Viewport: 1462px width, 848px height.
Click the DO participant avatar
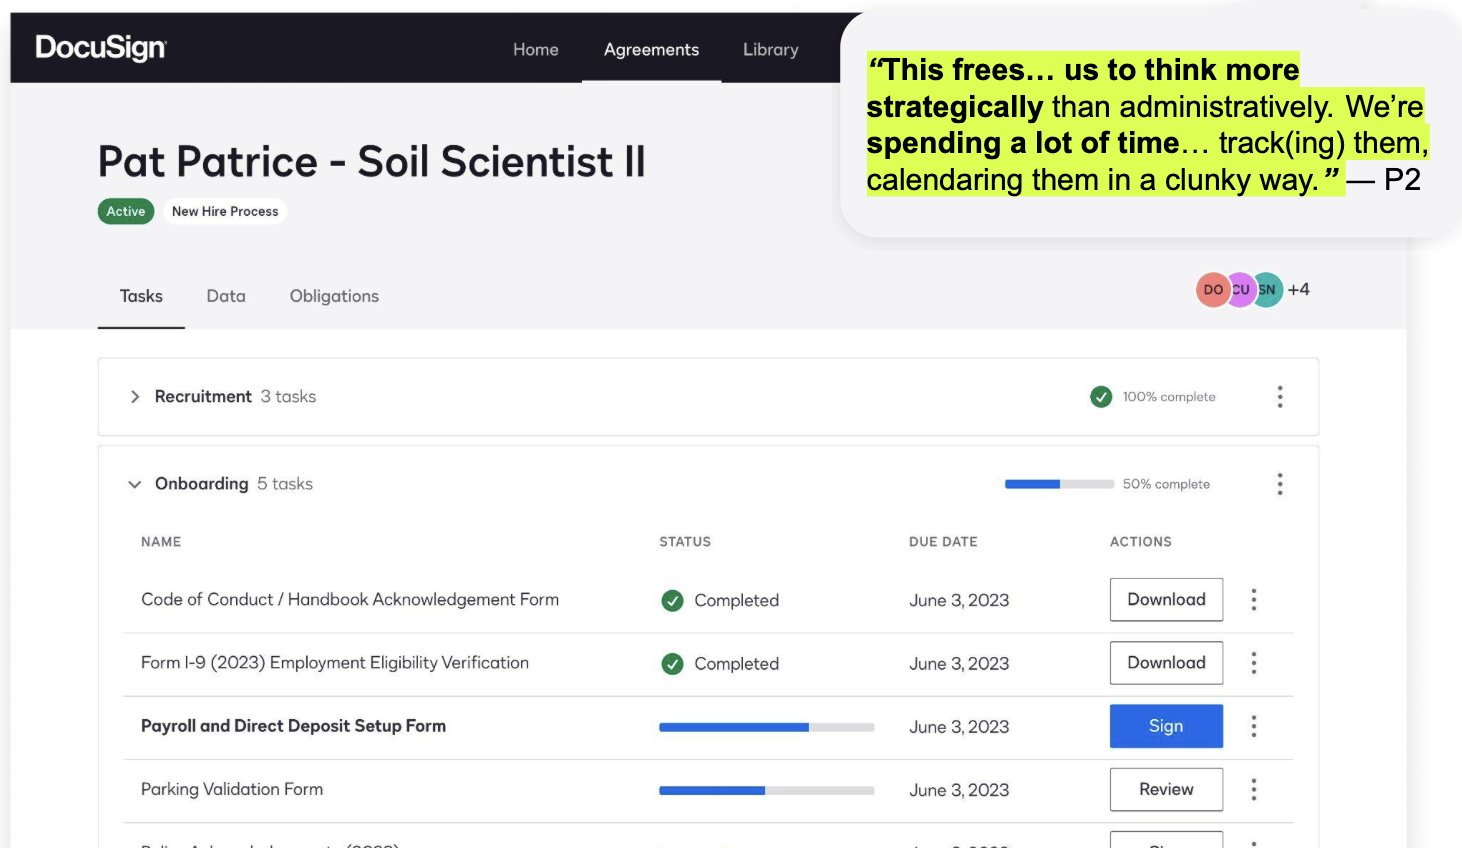[1212, 290]
